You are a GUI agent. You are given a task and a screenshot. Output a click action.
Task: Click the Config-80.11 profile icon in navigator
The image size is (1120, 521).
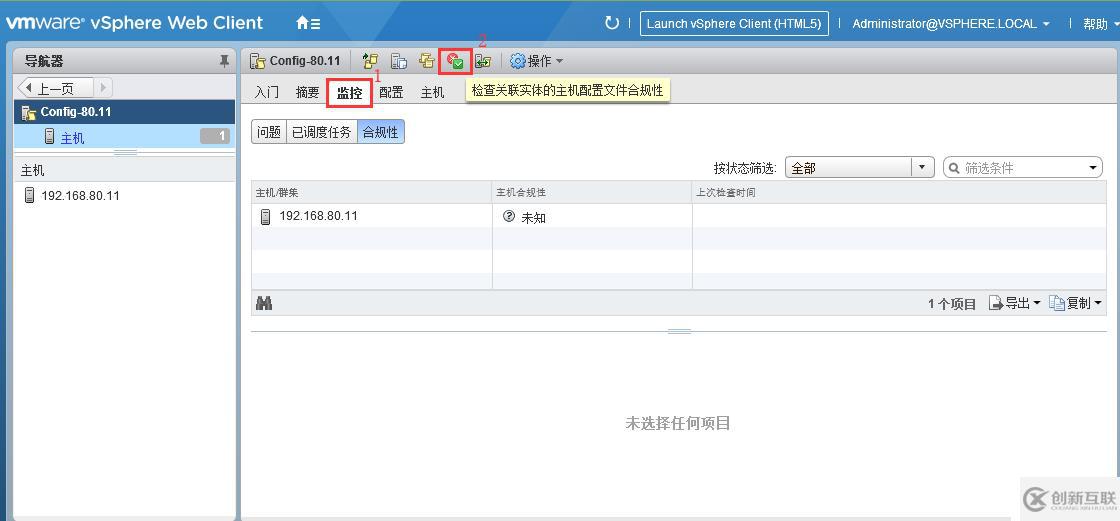(29, 112)
